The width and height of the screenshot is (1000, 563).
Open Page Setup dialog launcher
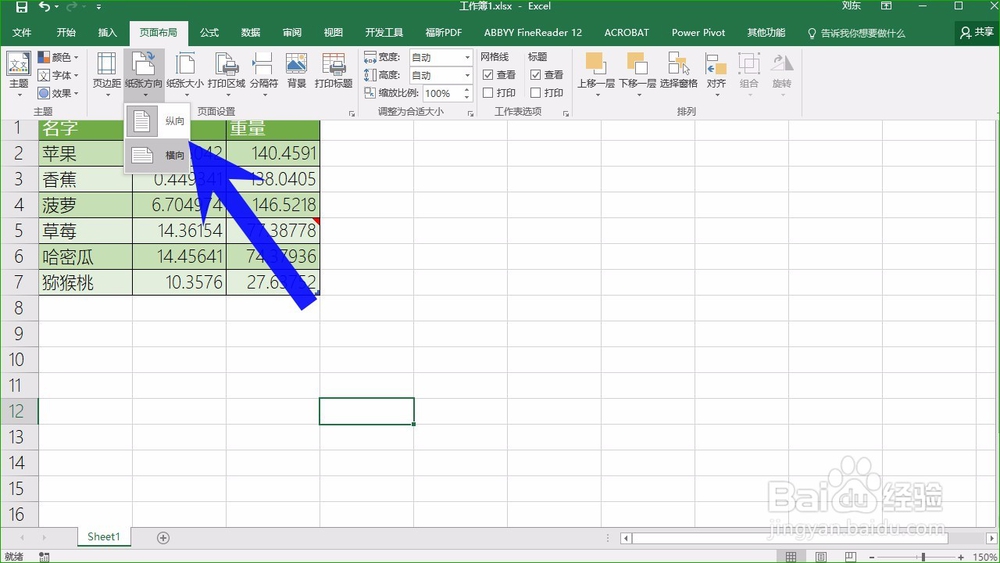click(x=352, y=113)
